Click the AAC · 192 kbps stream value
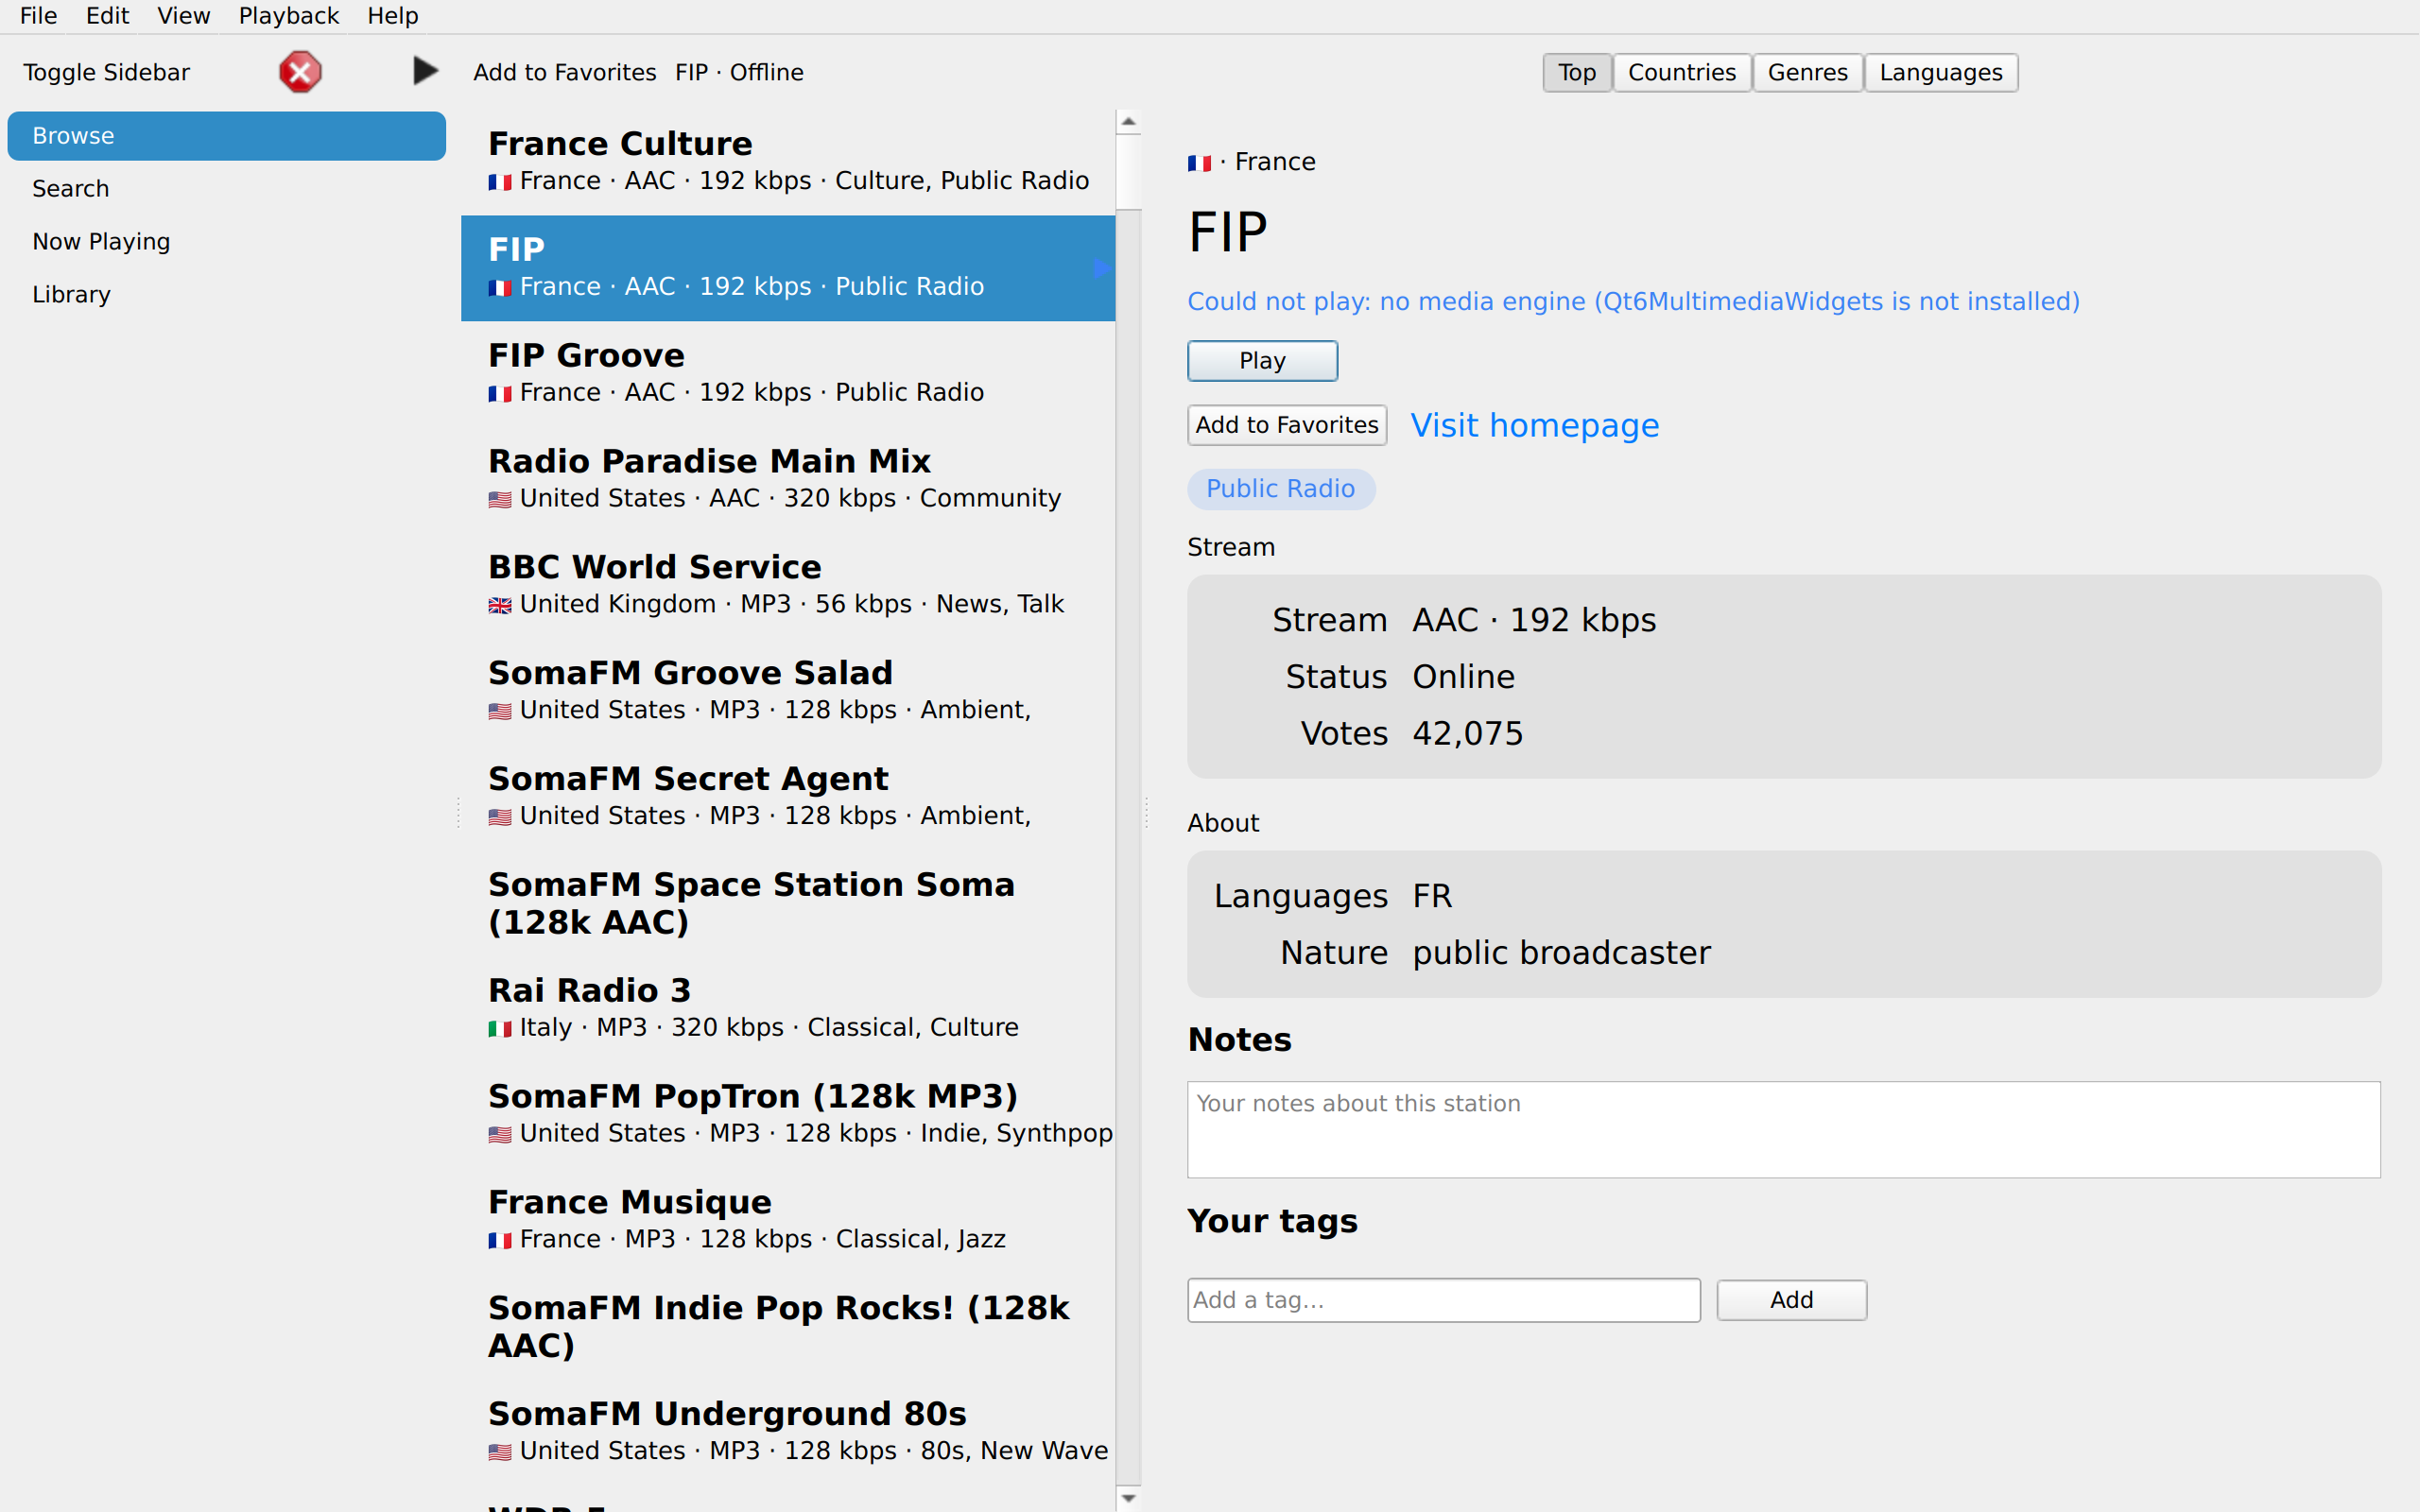Screen dimensions: 2420x1512 pyautogui.click(x=1534, y=621)
